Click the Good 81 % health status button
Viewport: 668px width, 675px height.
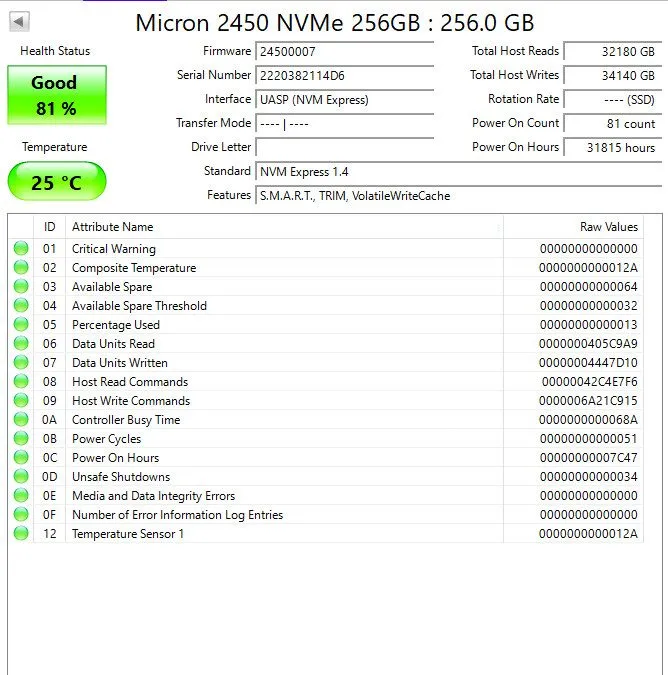tap(57, 95)
